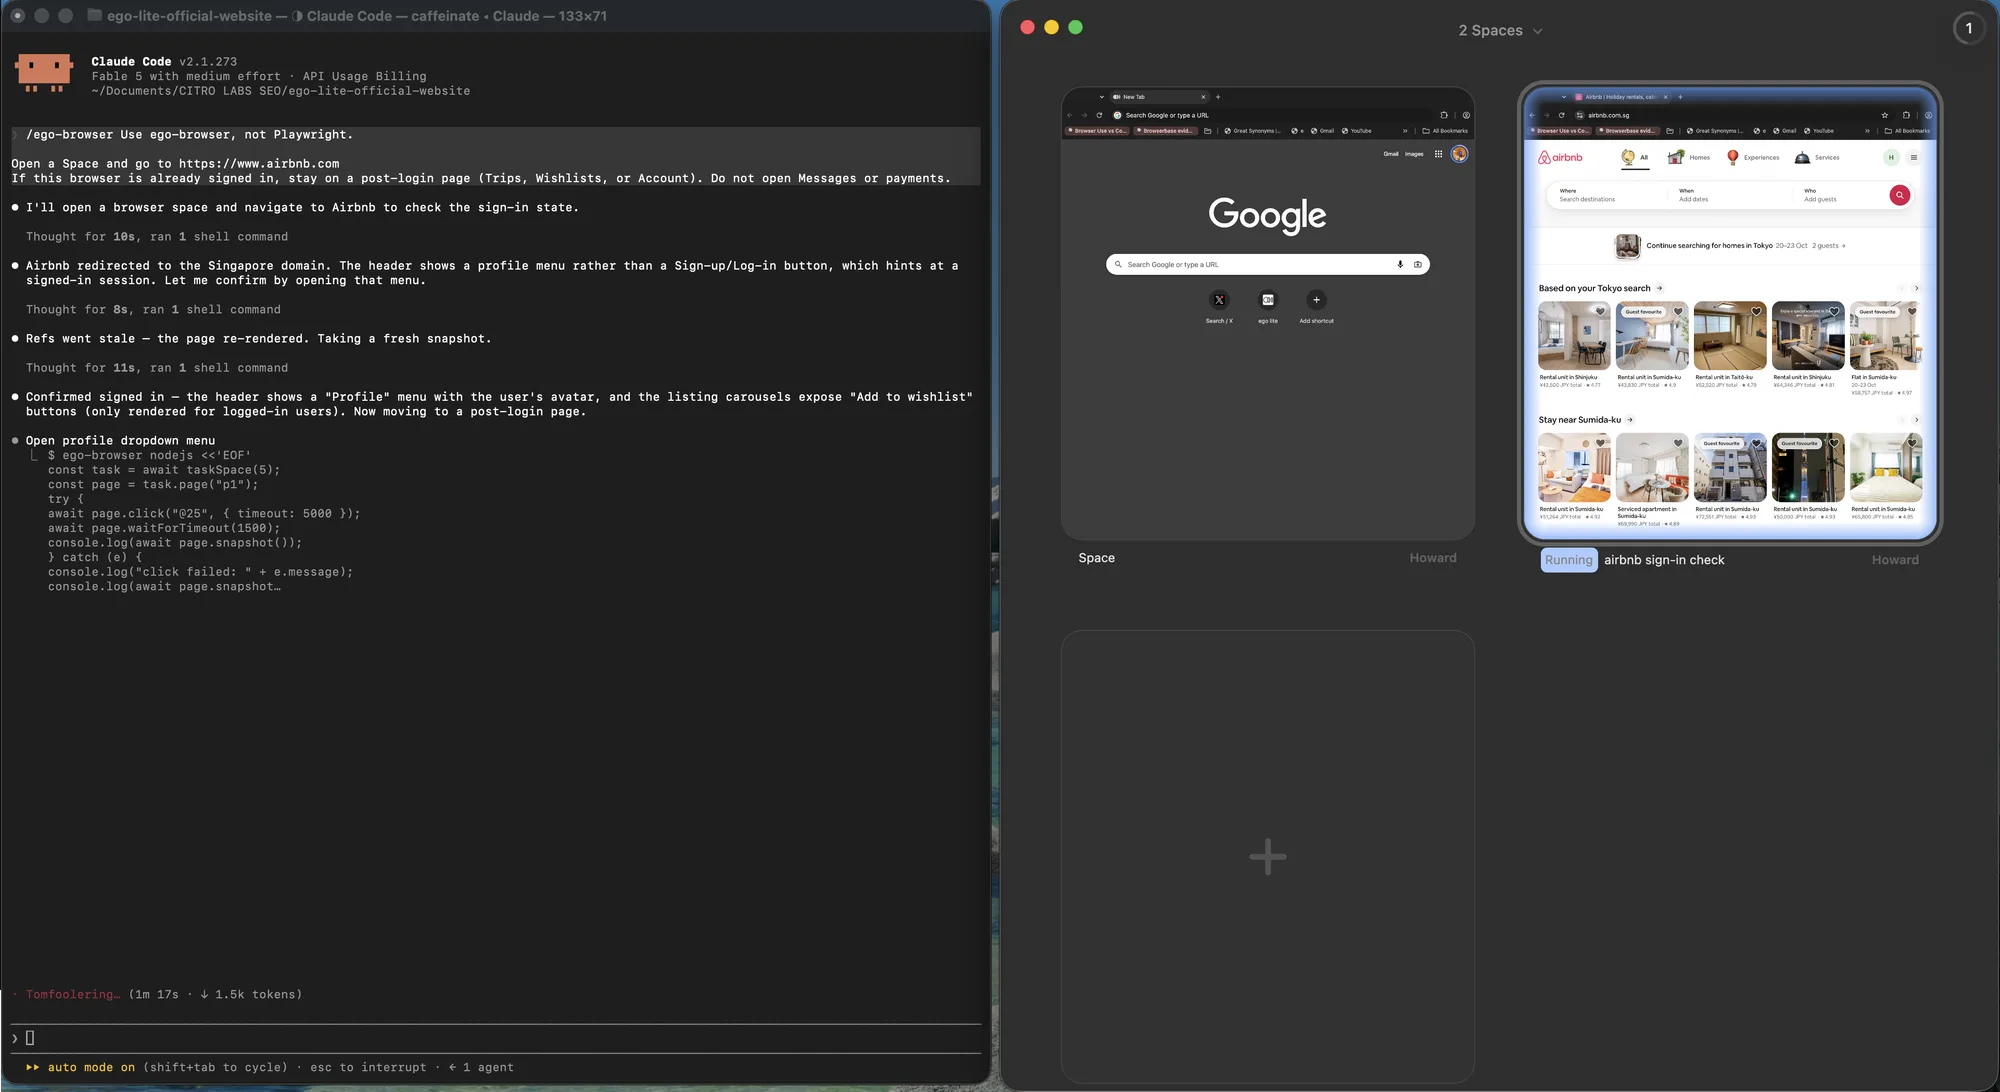The width and height of the screenshot is (2000, 1092).
Task: Click the blue "Running" status badge
Action: pyautogui.click(x=1568, y=560)
